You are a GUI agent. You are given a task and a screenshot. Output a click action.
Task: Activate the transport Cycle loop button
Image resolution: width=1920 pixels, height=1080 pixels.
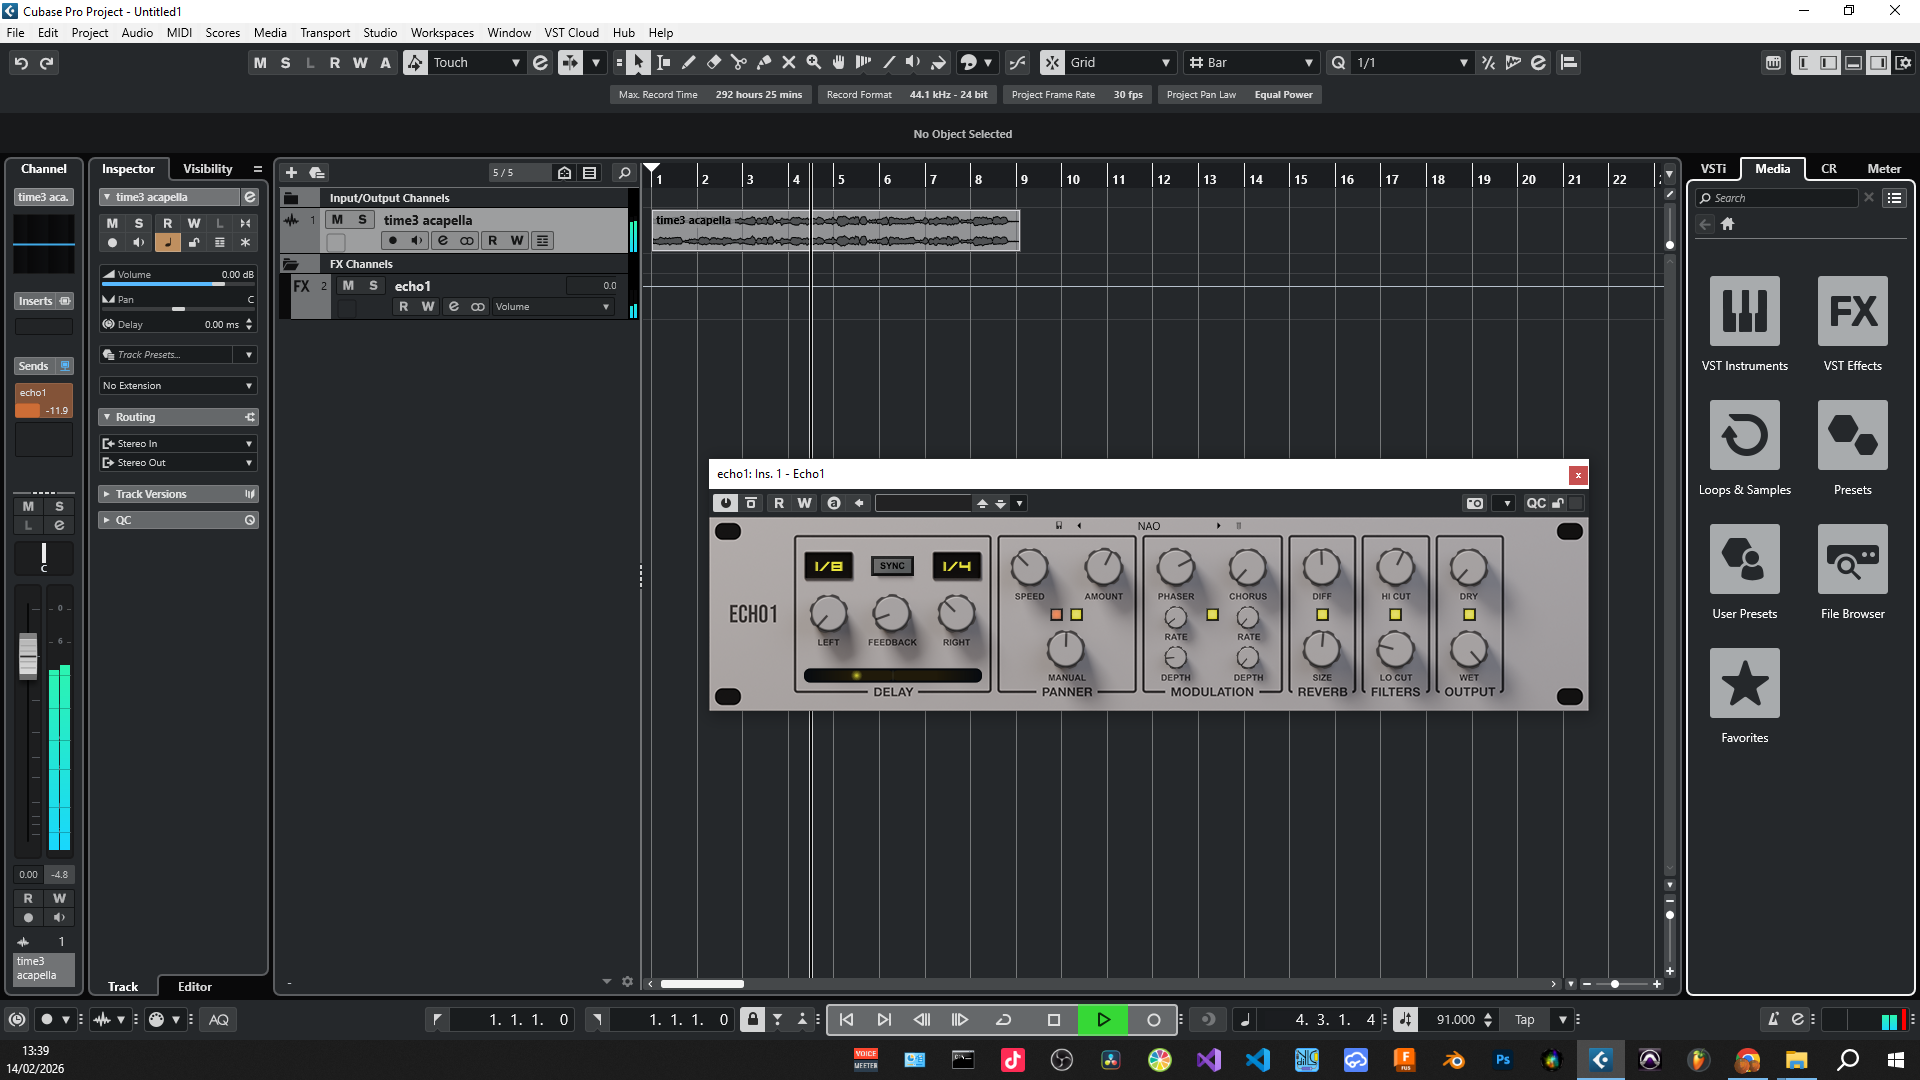(1004, 1019)
